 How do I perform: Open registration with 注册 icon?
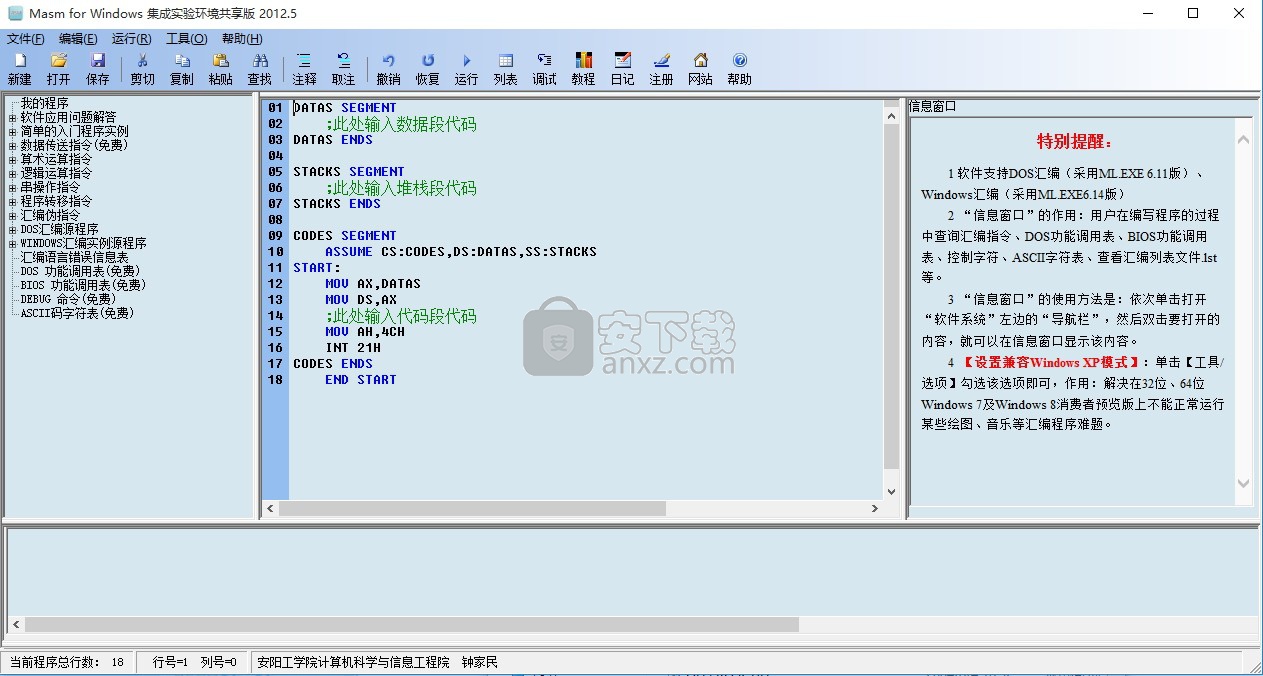click(x=661, y=69)
